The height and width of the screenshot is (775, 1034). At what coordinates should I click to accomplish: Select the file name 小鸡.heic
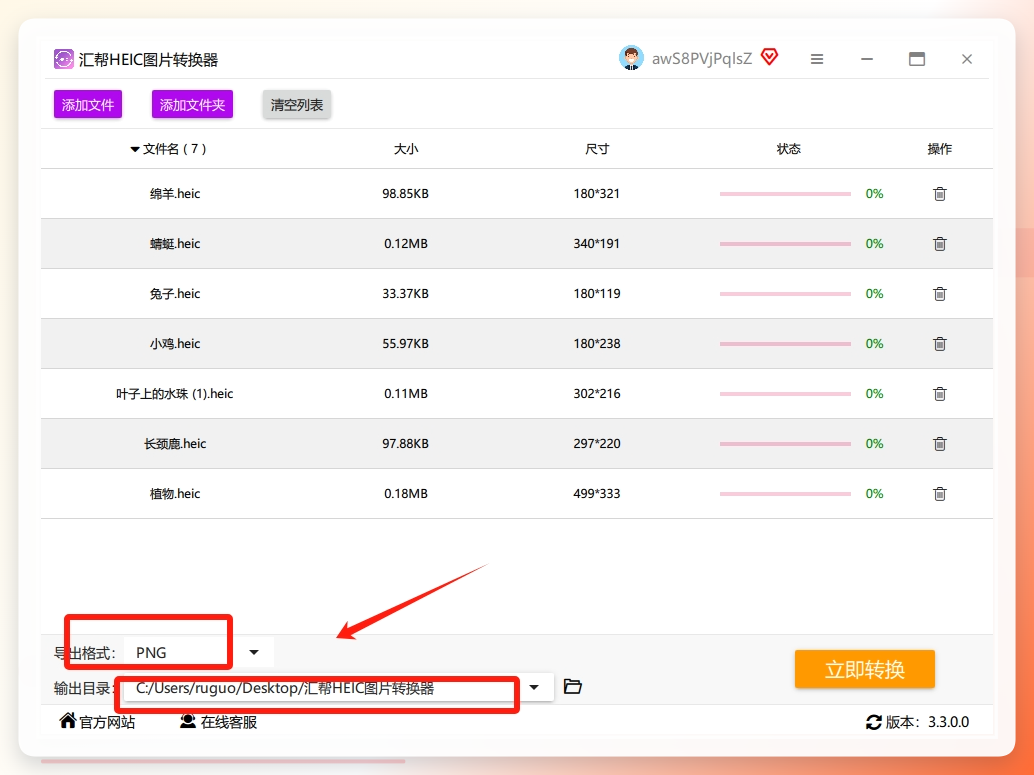(175, 344)
